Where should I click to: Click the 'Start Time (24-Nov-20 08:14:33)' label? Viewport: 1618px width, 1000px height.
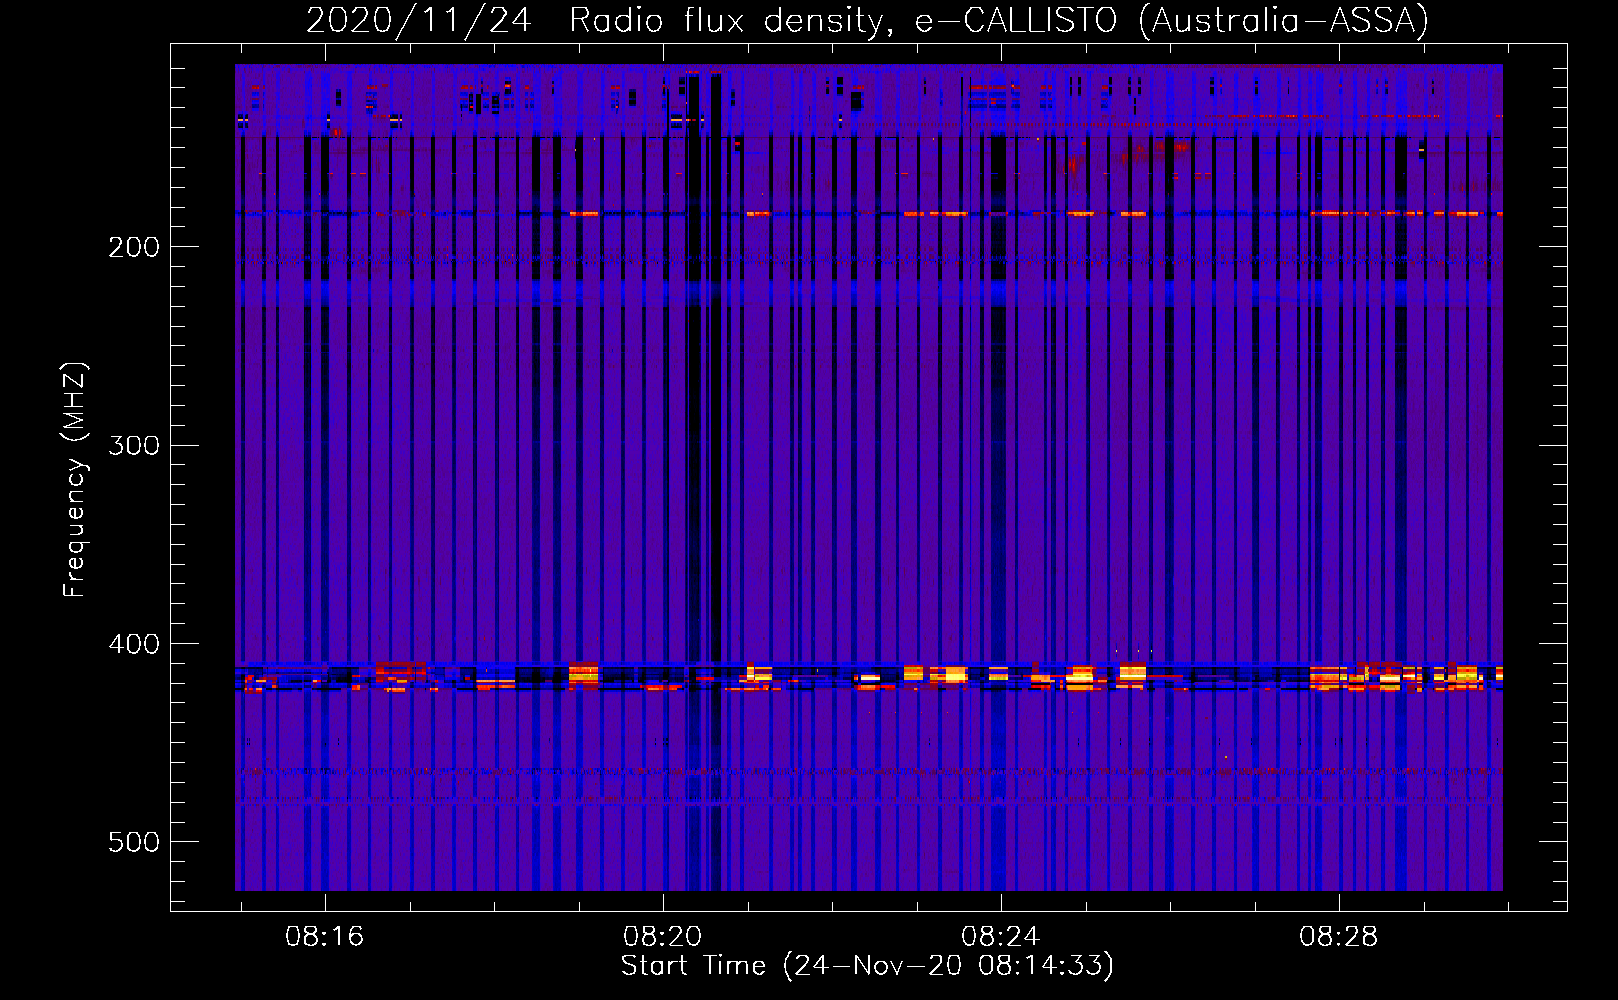pos(867,966)
